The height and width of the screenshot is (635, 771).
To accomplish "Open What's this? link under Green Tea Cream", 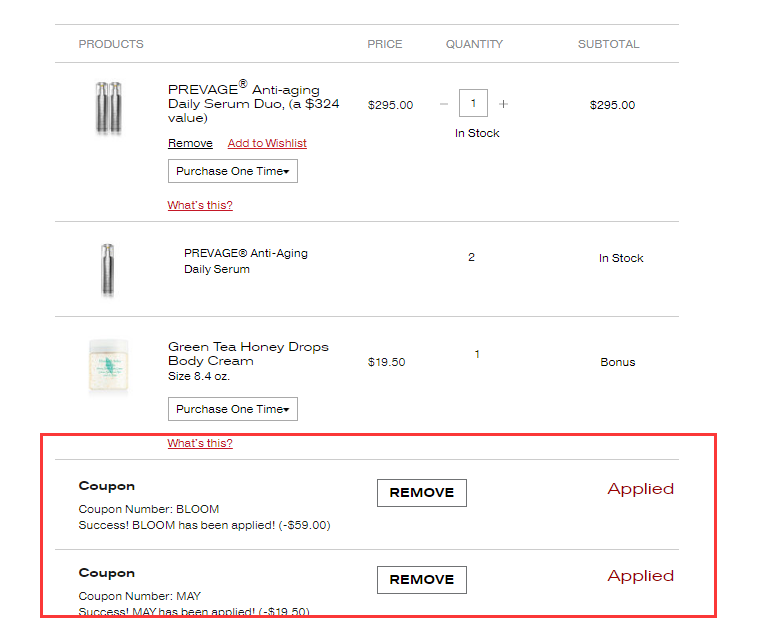I will (x=200, y=443).
